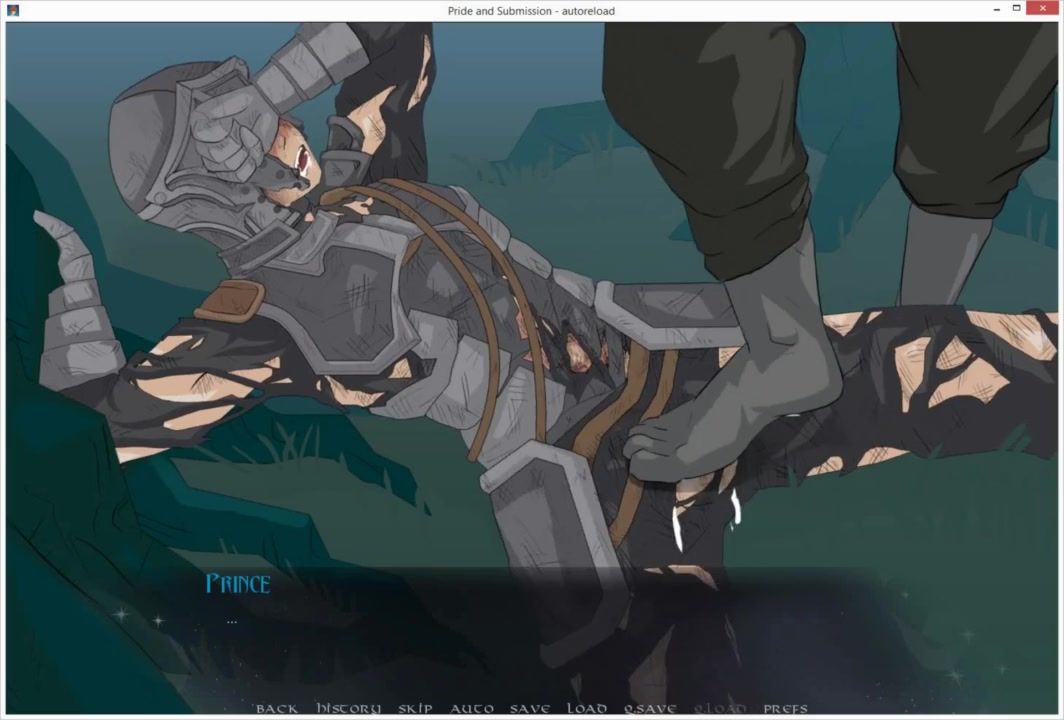The width and height of the screenshot is (1064, 720).
Task: Open the Save screen
Action: tap(529, 708)
